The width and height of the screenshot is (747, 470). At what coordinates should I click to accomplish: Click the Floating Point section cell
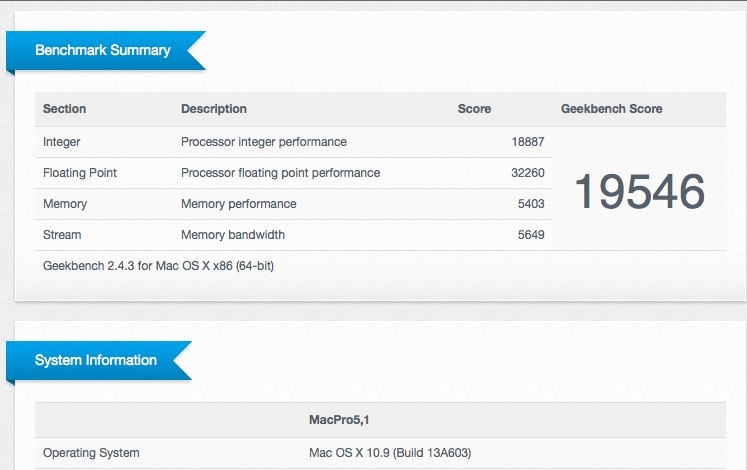tap(80, 173)
